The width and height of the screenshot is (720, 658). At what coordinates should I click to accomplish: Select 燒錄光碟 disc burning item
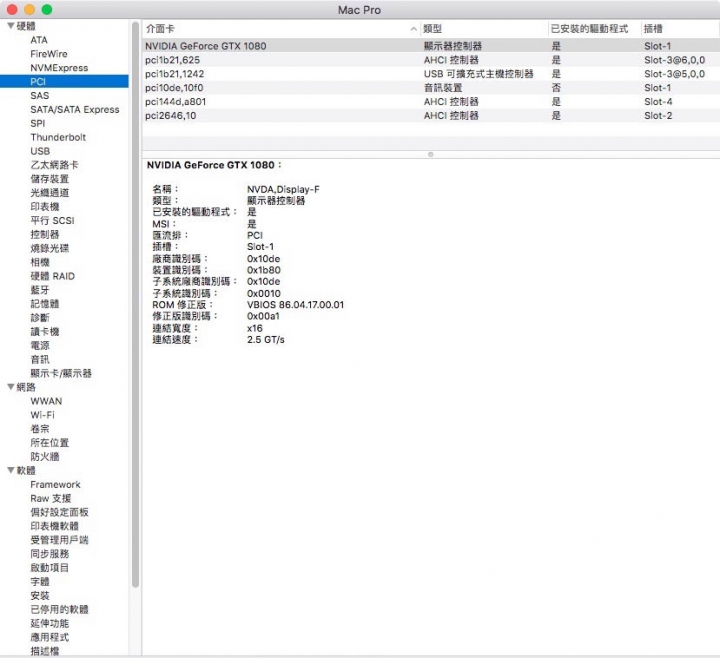pos(50,248)
